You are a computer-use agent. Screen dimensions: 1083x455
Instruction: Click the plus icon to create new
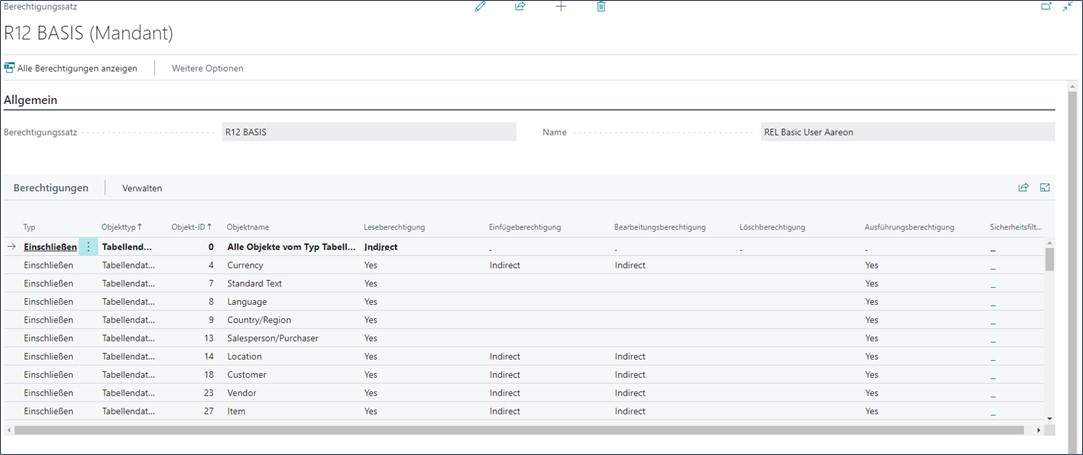560,7
